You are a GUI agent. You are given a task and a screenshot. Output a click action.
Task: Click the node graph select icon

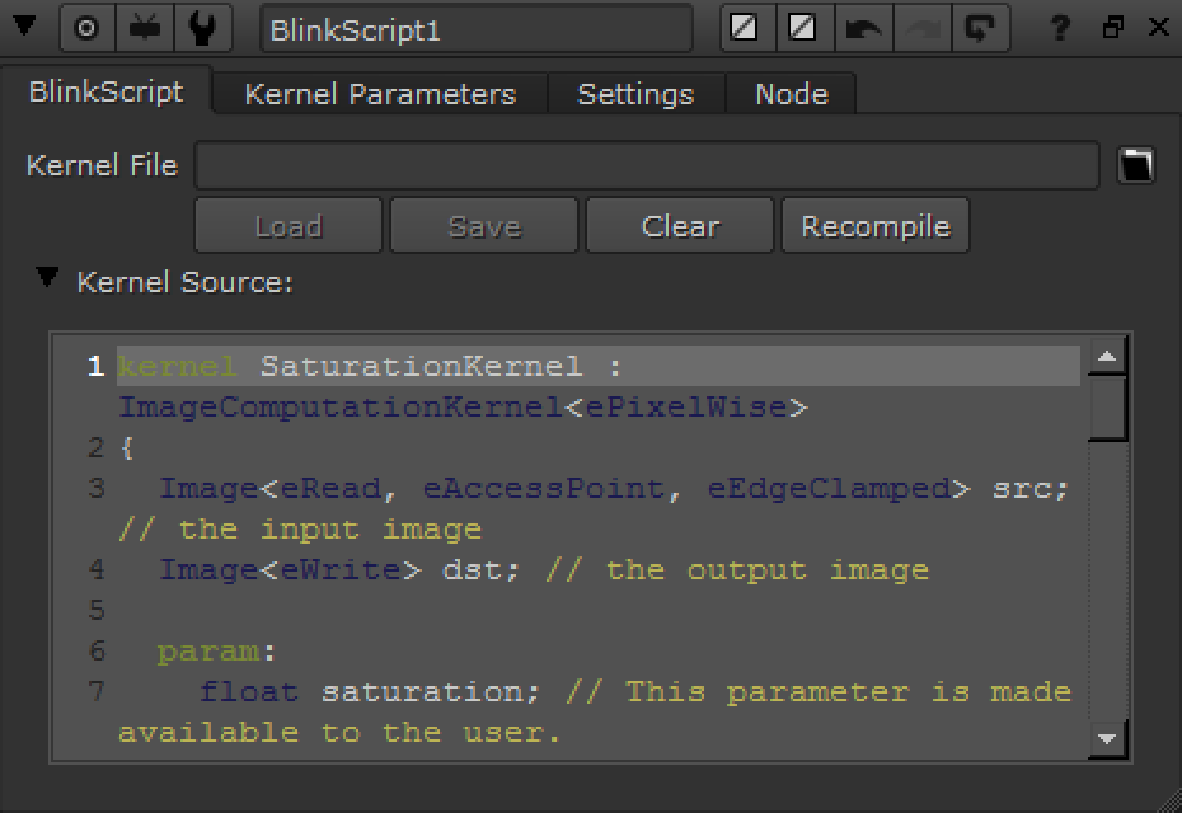pyautogui.click(x=146, y=29)
